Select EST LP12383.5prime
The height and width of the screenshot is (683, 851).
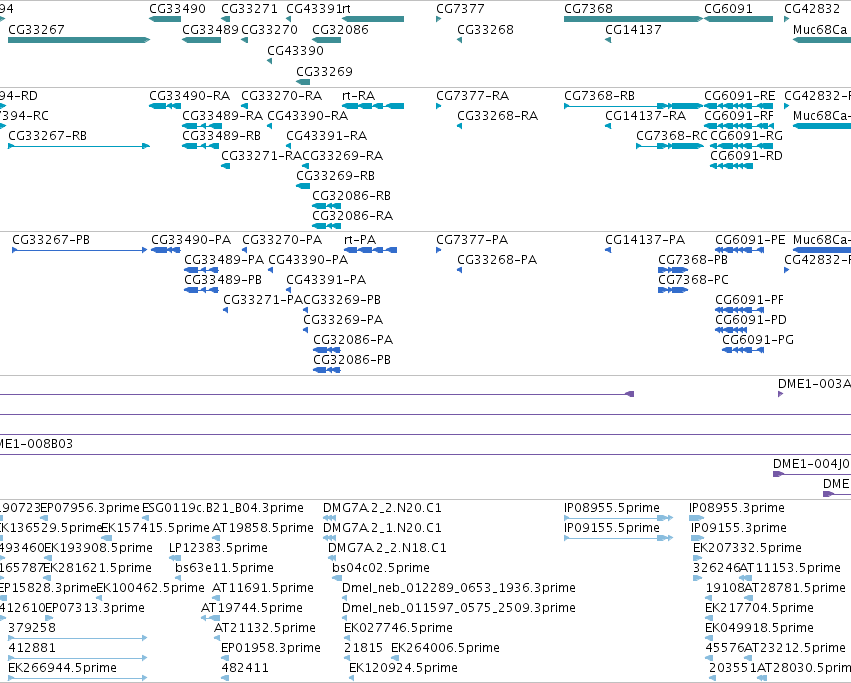click(218, 548)
